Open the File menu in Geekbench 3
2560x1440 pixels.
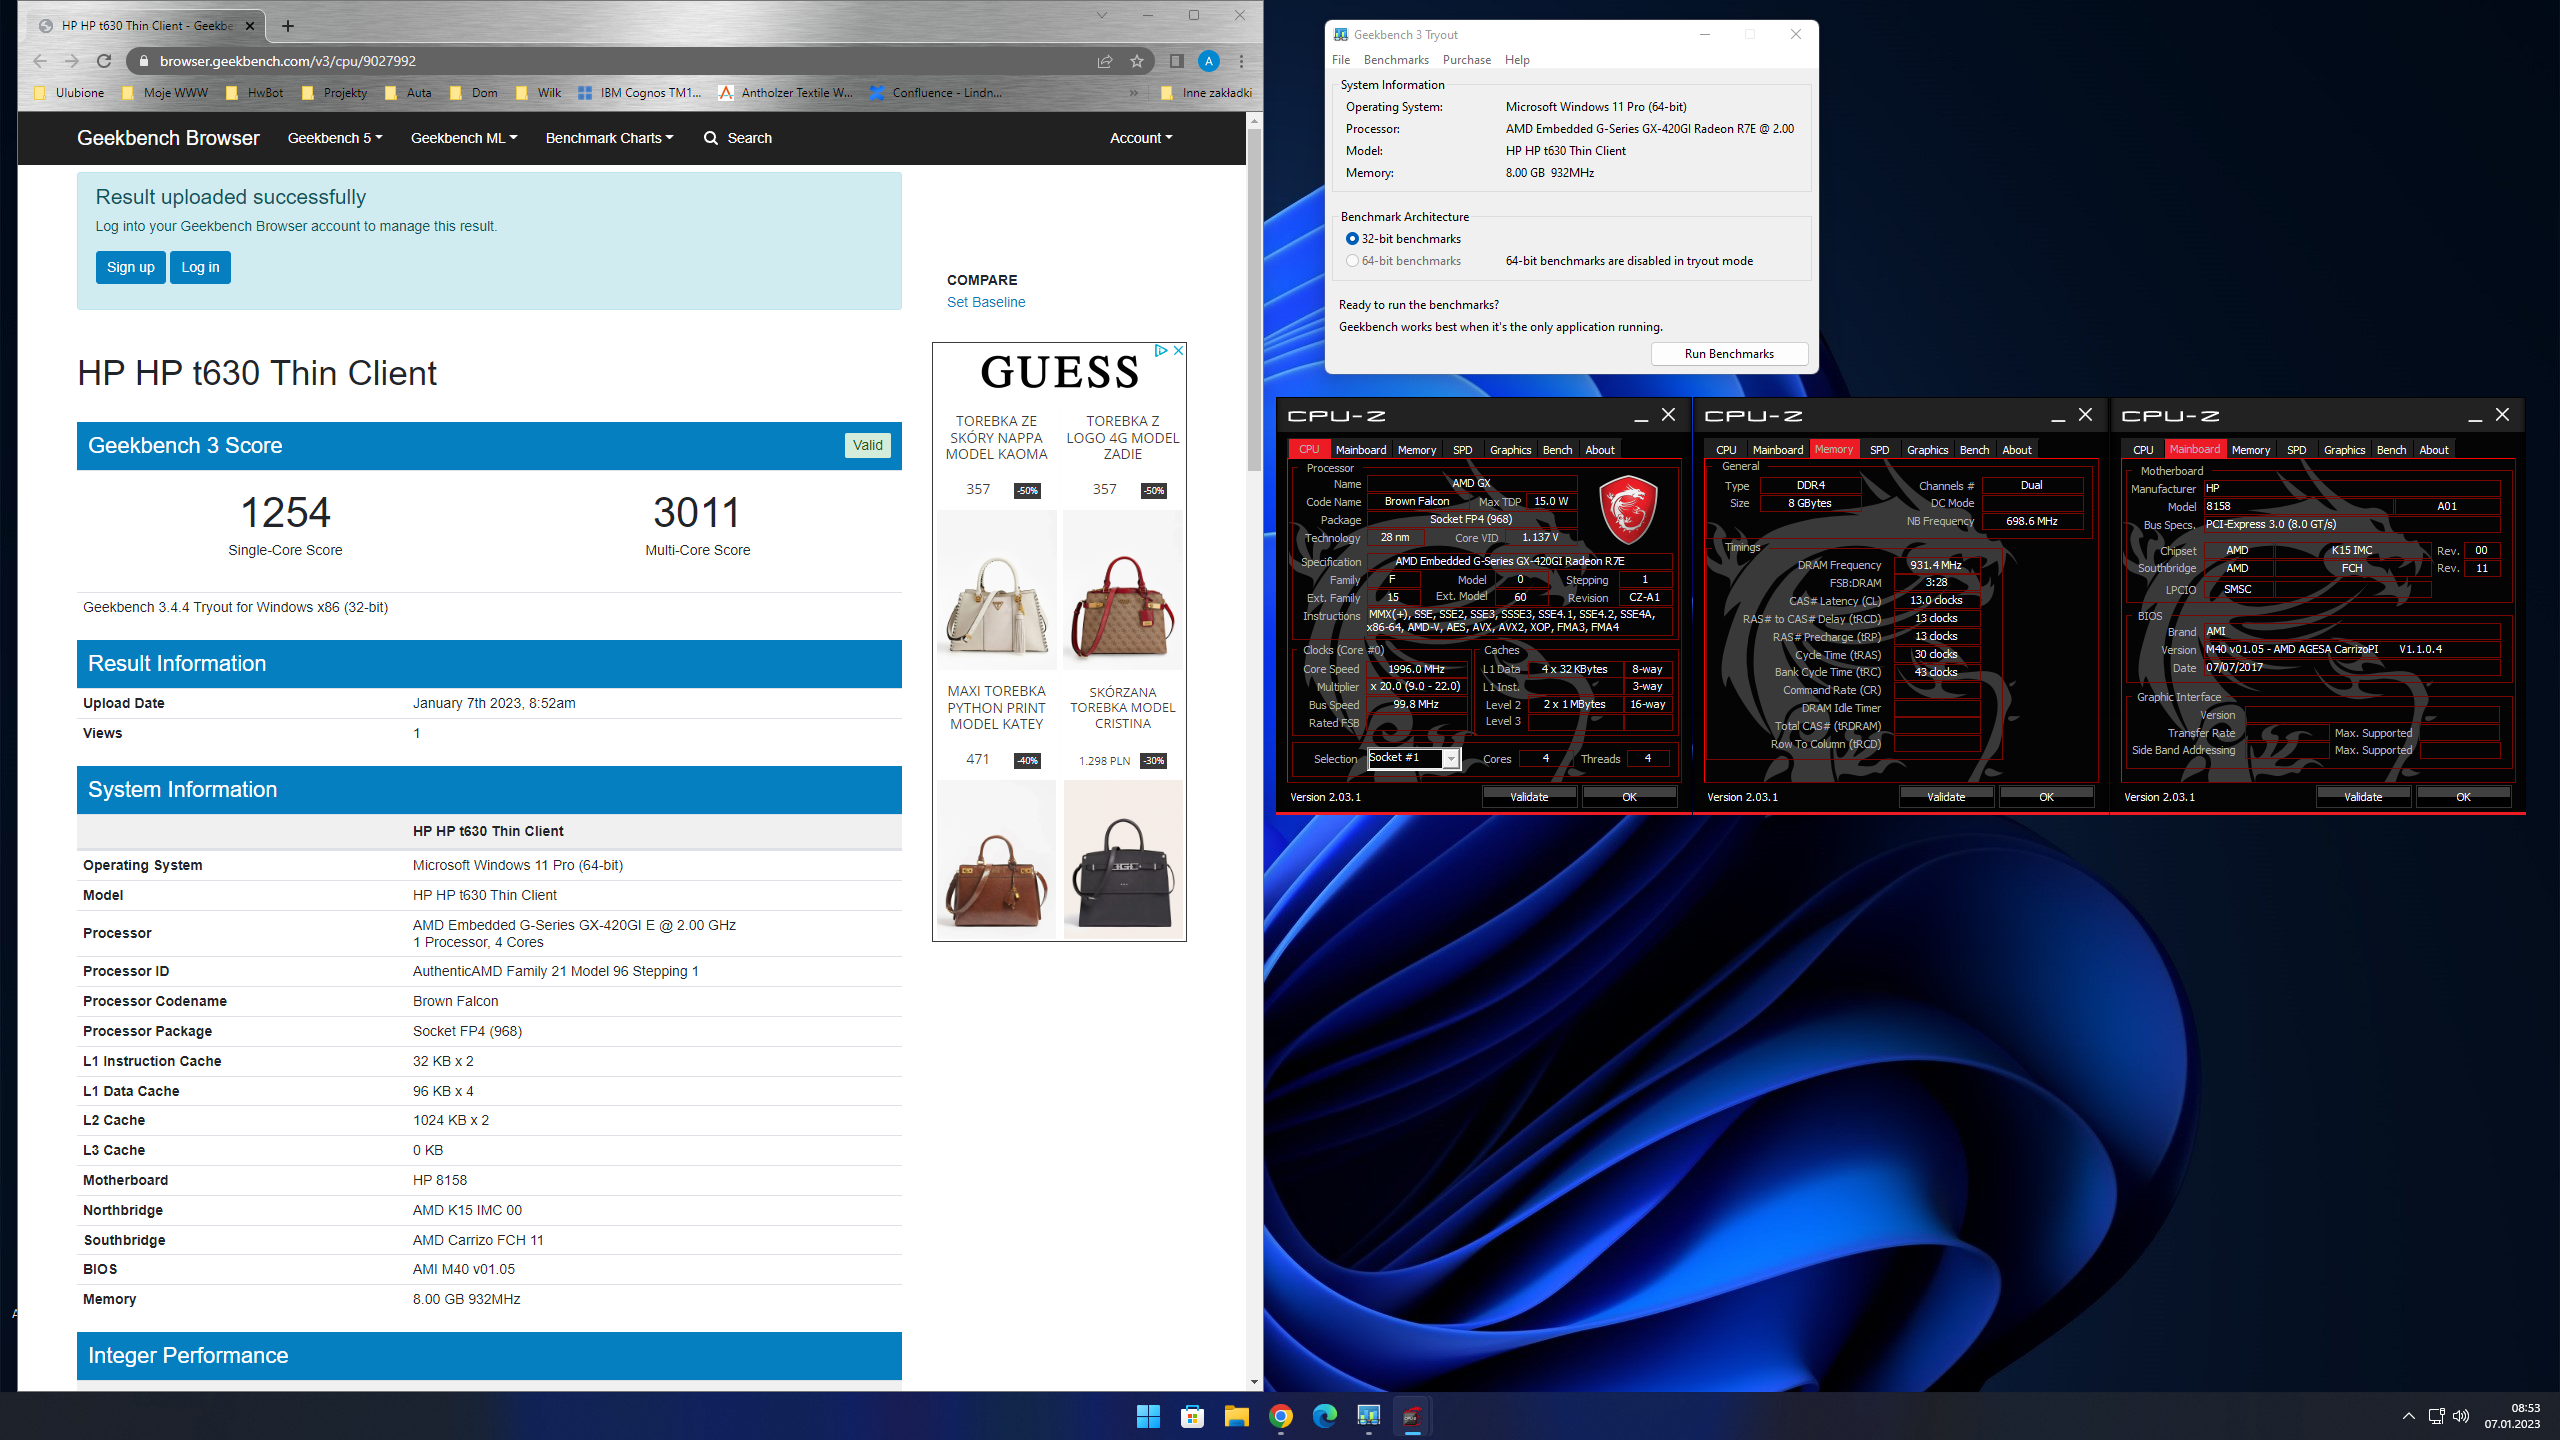coord(1341,60)
